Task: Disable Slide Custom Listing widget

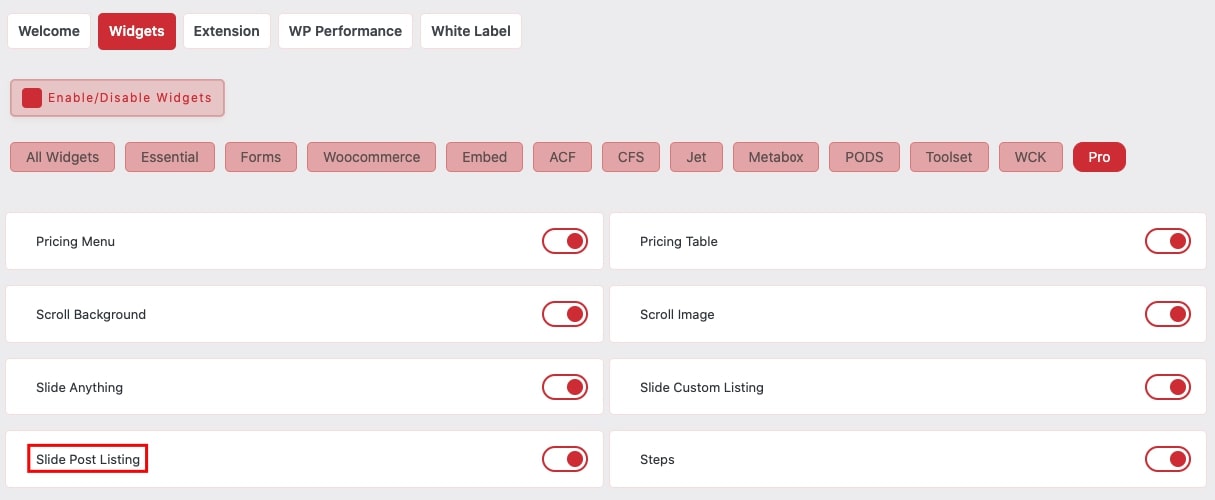Action: click(1168, 386)
